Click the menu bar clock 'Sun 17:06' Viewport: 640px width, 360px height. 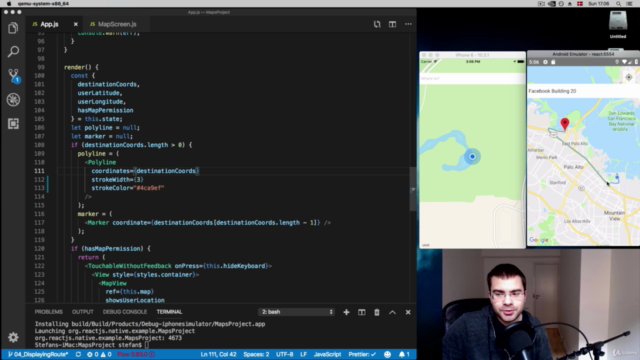(x=598, y=4)
